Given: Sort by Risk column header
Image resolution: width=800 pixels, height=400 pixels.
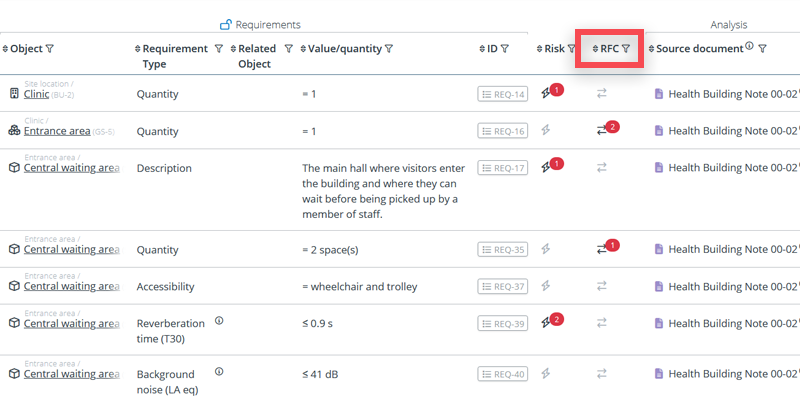Looking at the screenshot, I should pos(539,48).
